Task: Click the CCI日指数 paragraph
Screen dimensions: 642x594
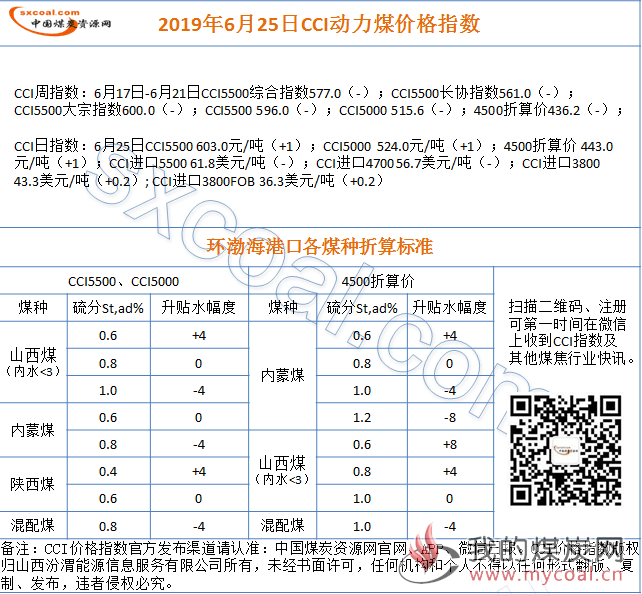Action: [313, 163]
